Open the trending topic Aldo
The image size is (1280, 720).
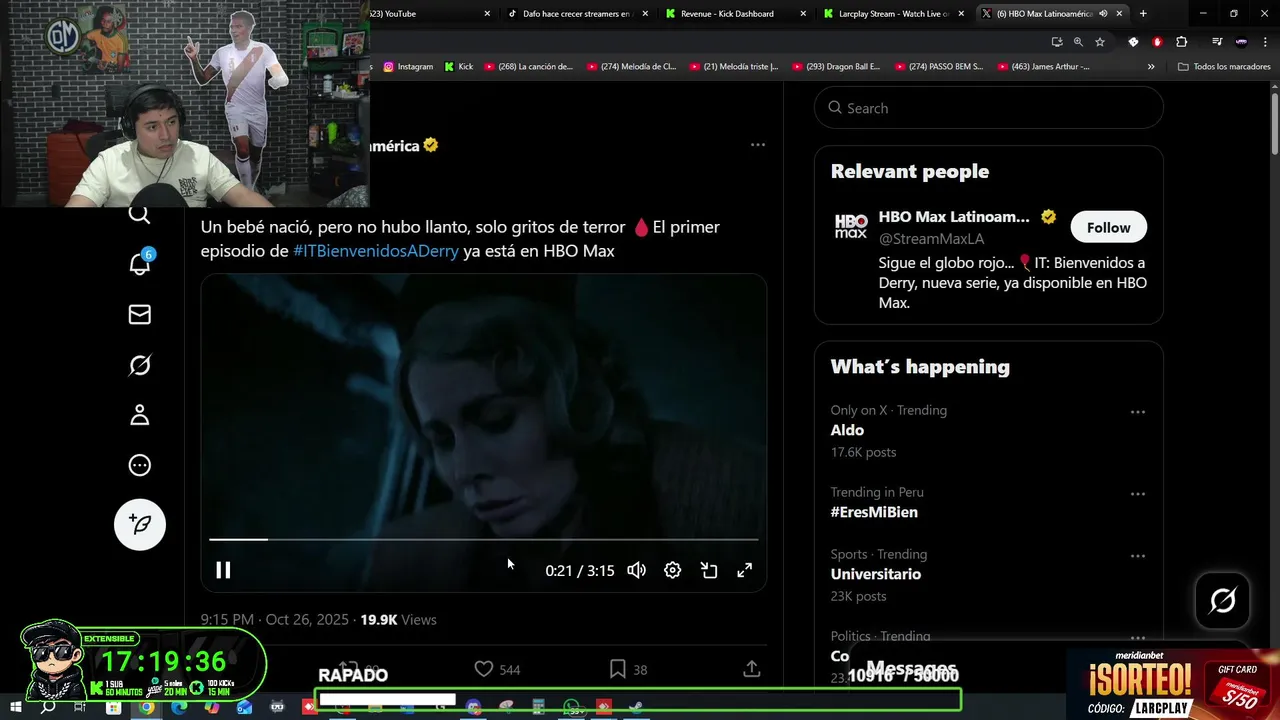click(847, 430)
